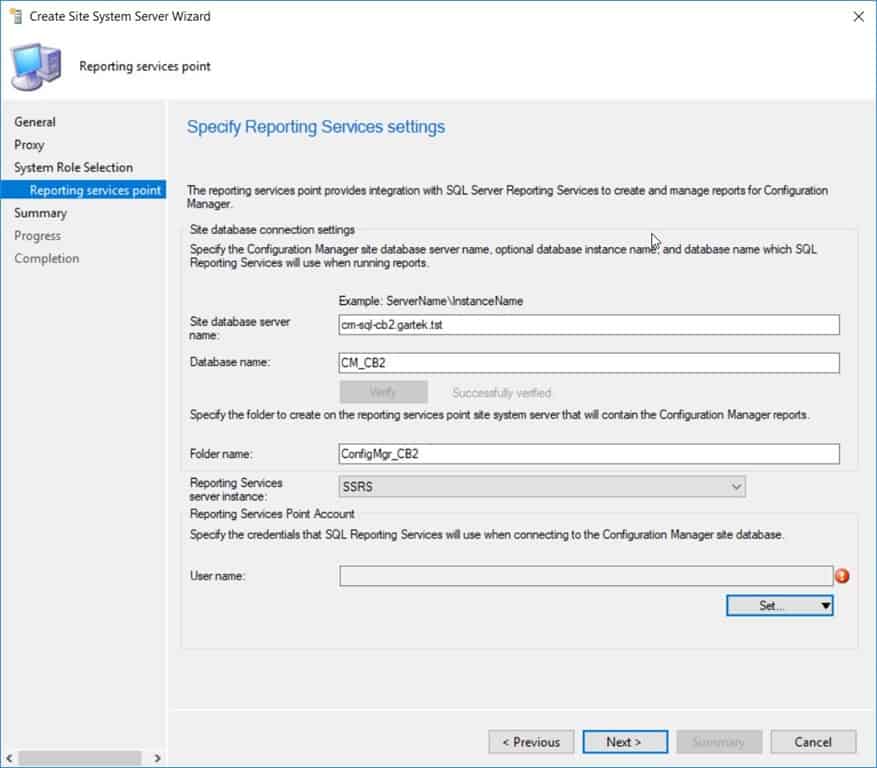Cancel the Create Site System Server Wizard
Screen dimensions: 877x768
pyautogui.click(x=812, y=741)
